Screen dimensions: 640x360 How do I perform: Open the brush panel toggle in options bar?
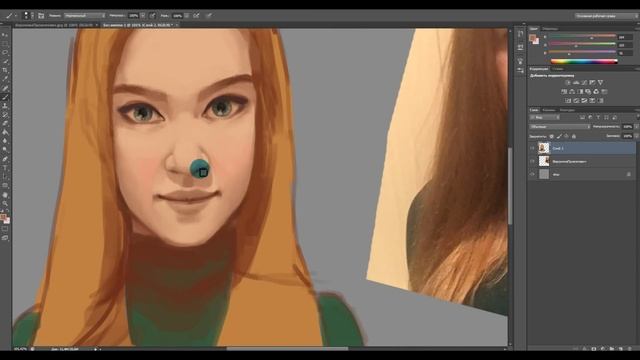tap(41, 16)
